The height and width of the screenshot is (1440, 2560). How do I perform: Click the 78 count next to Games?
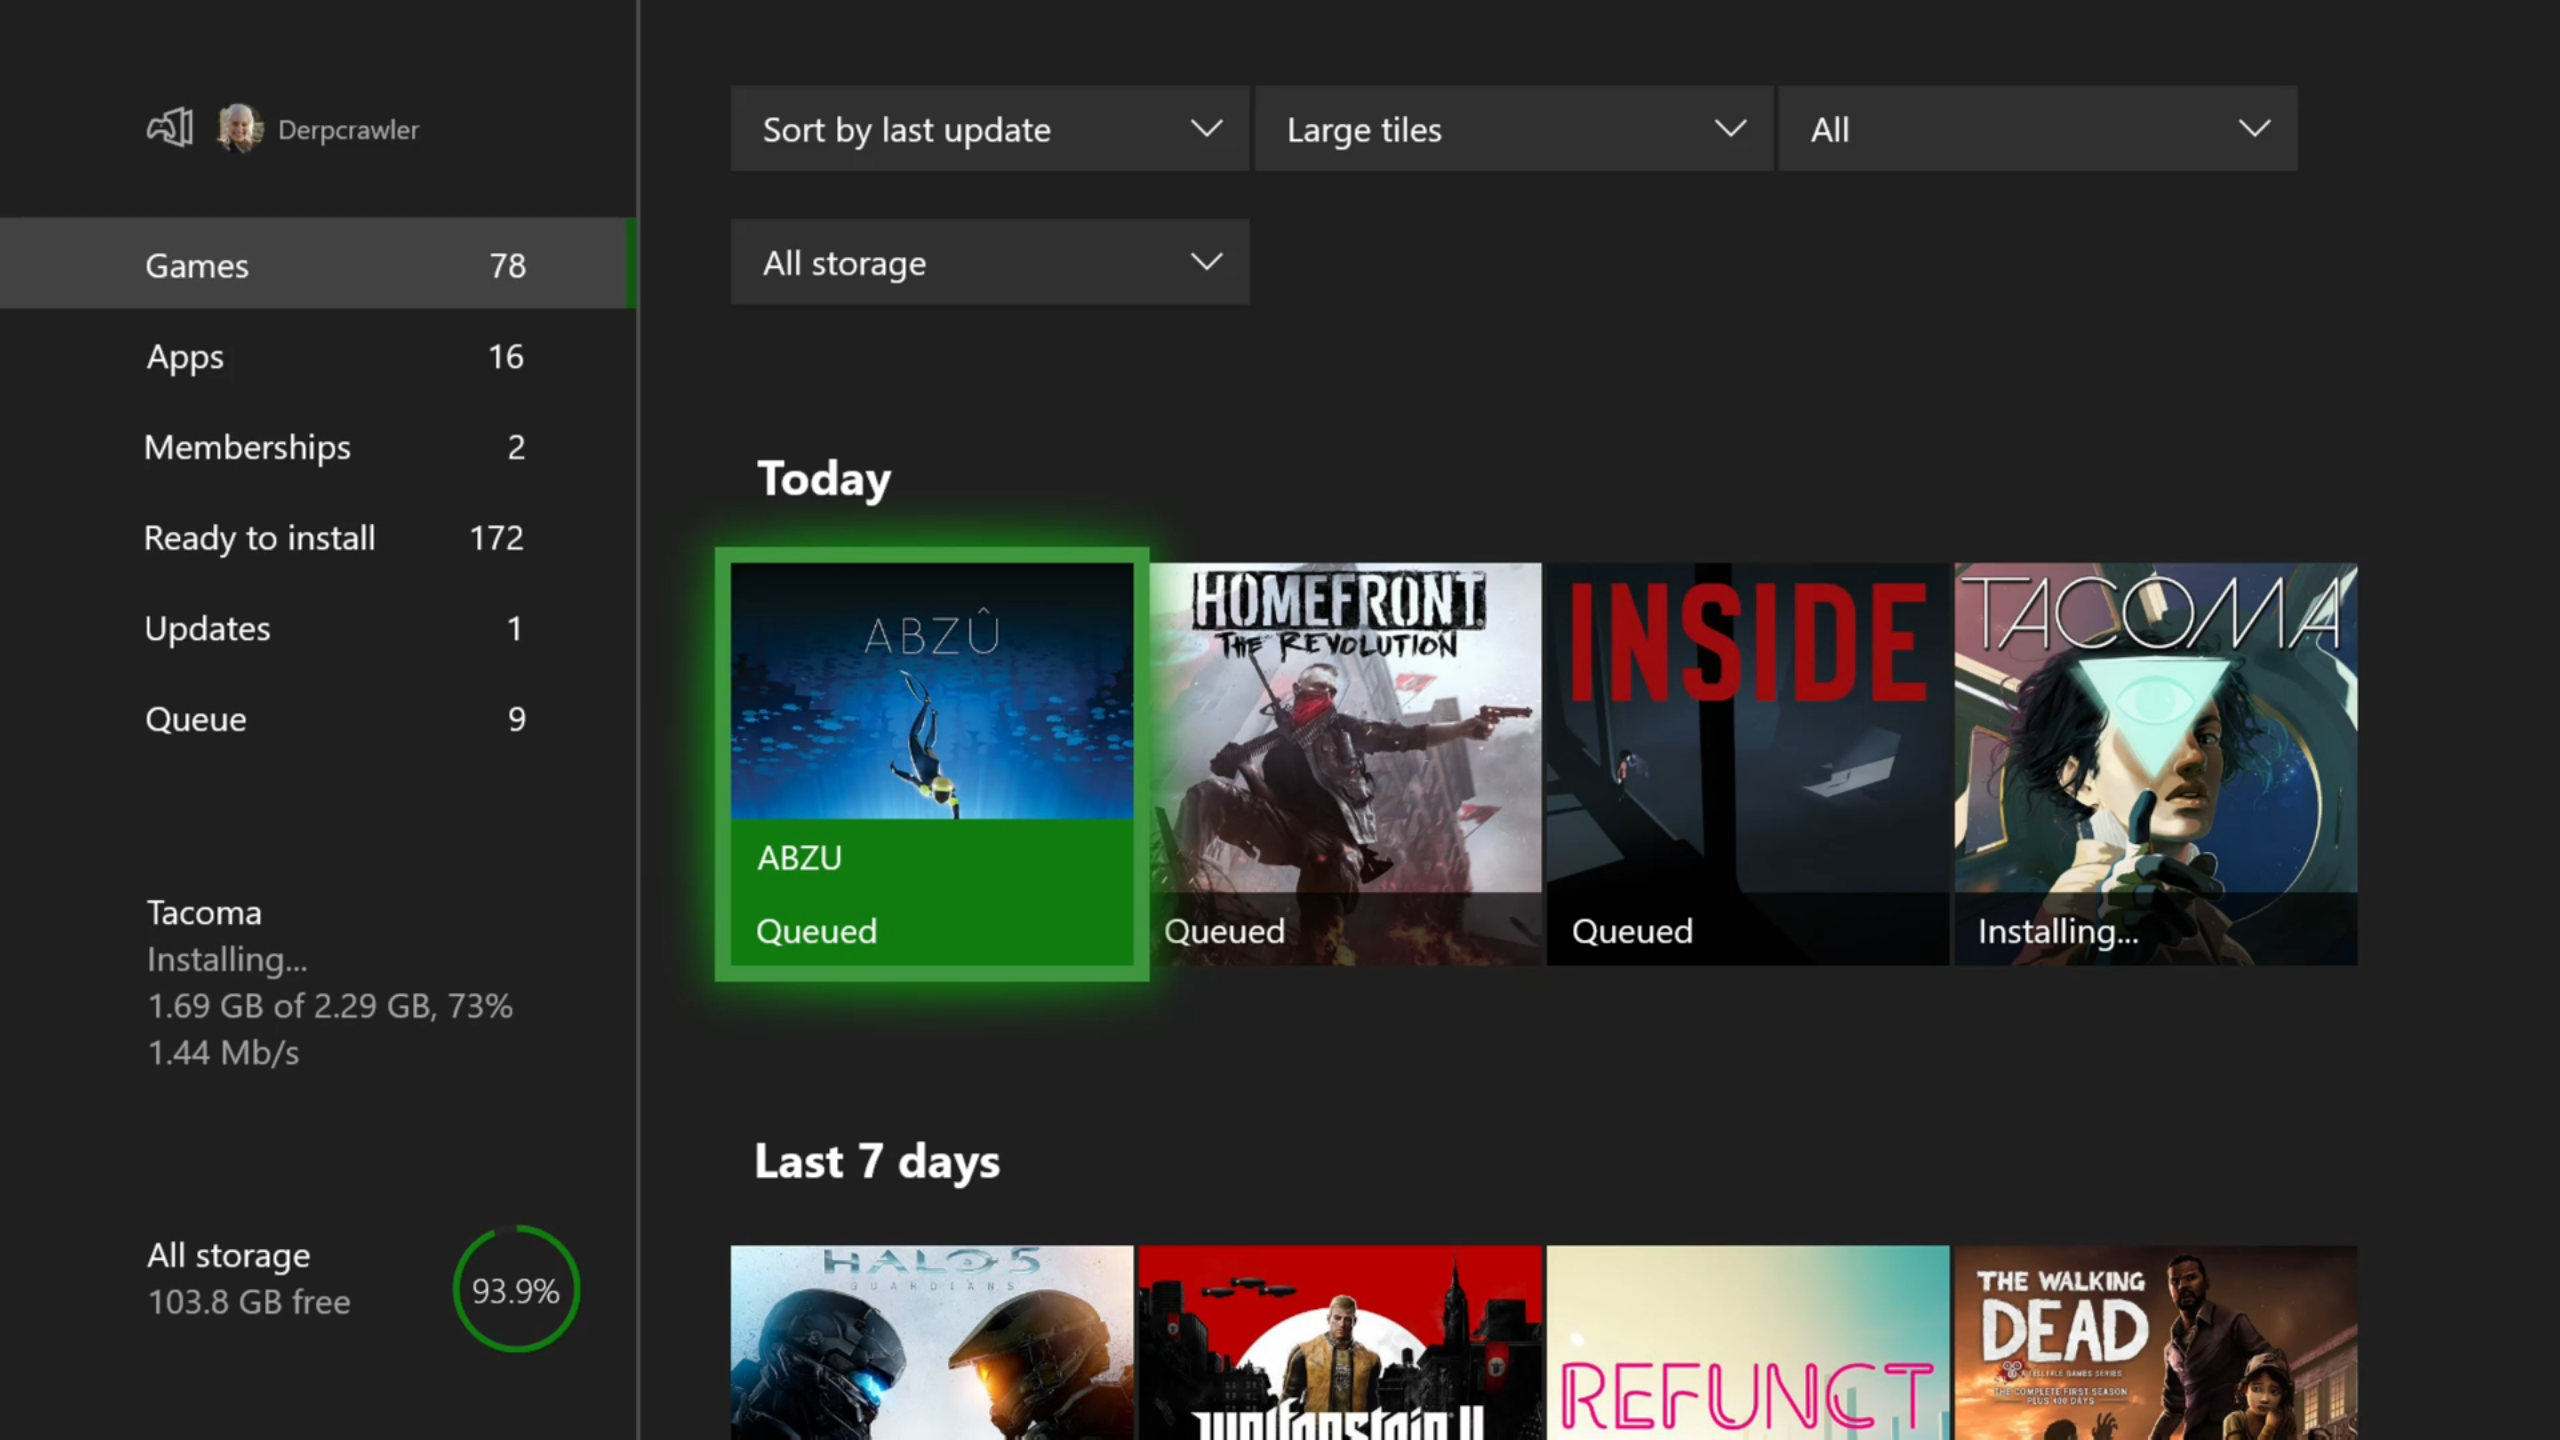[x=507, y=266]
